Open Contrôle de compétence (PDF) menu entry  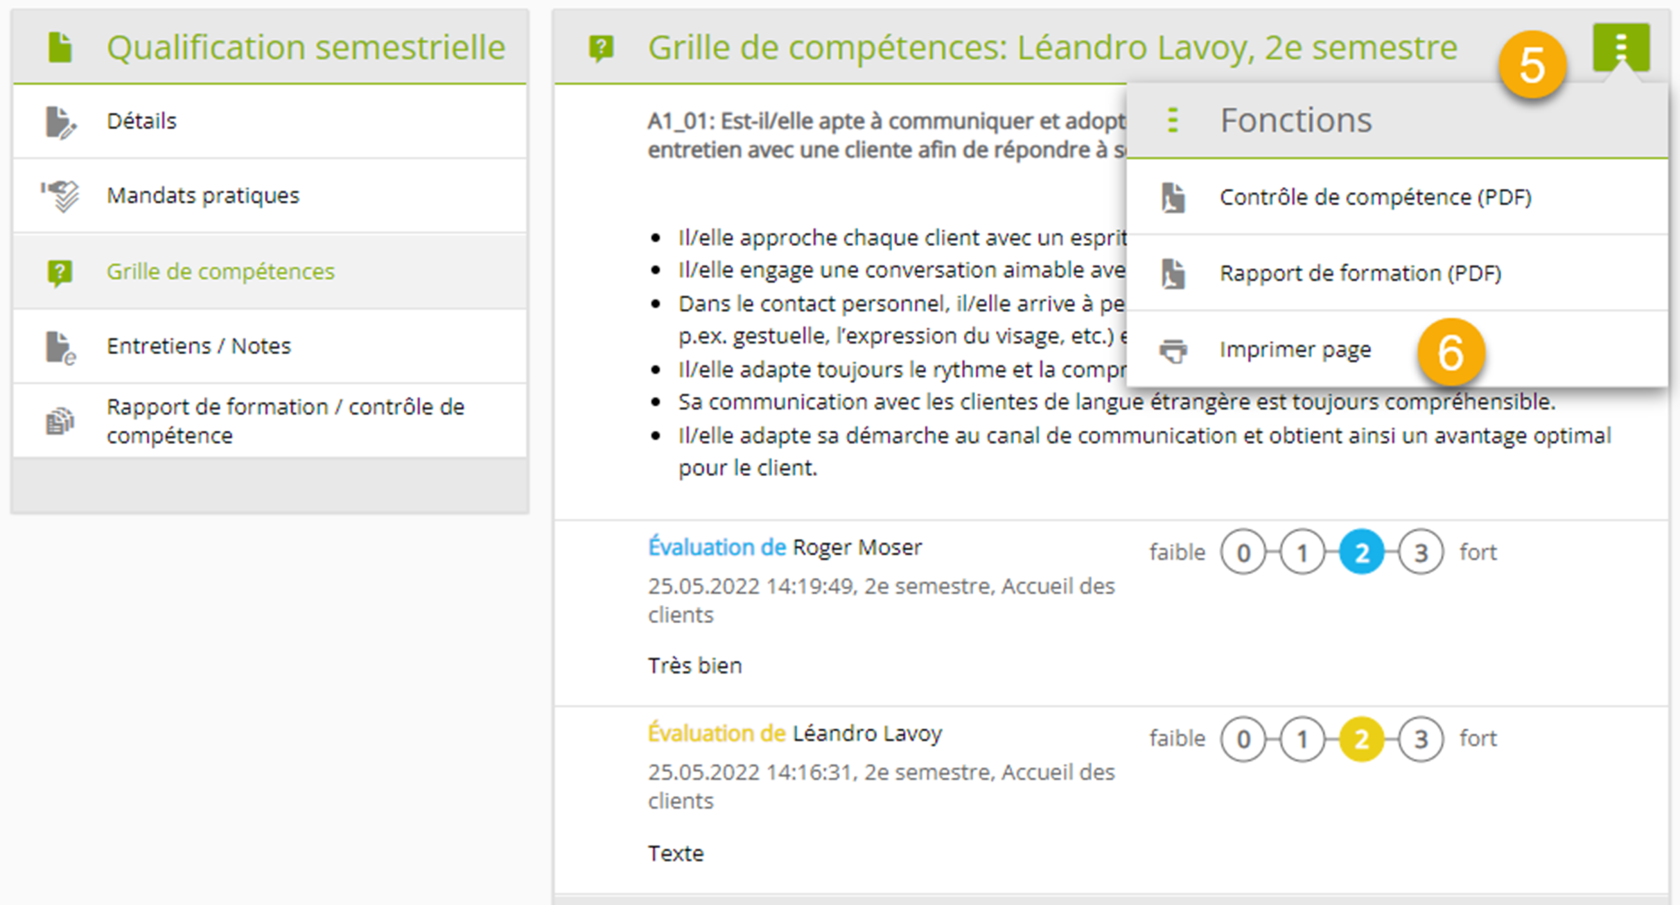pos(1375,198)
